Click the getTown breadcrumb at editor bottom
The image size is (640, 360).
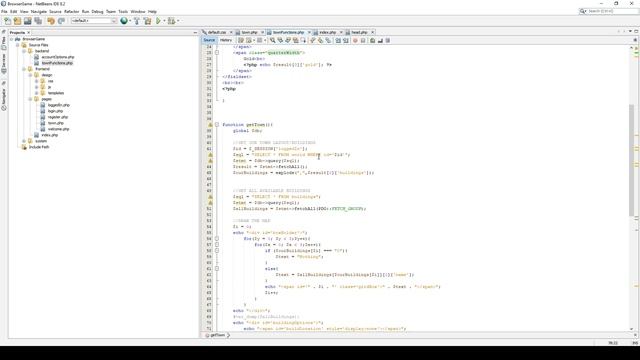pyautogui.click(x=217, y=335)
